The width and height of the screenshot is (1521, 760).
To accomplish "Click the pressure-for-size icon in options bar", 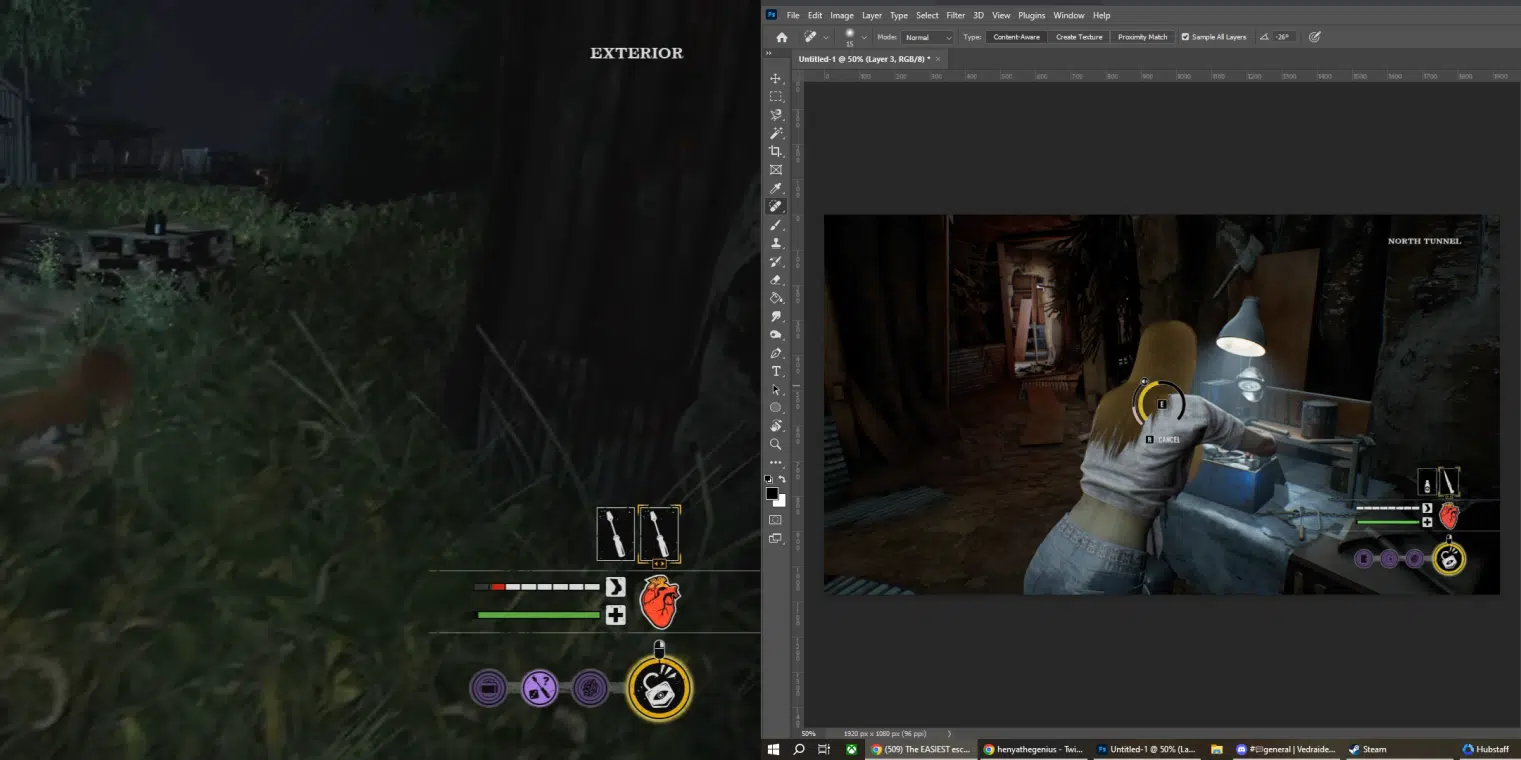I will [1314, 37].
